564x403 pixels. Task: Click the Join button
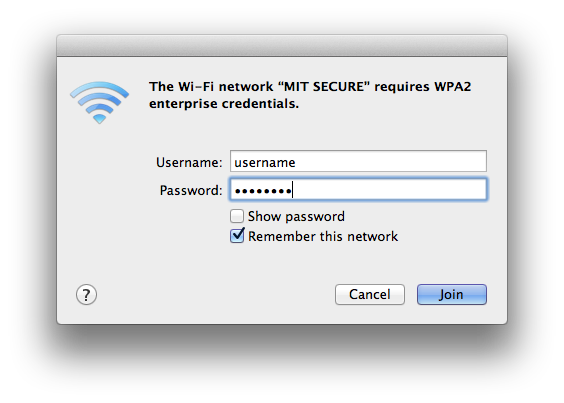452,294
